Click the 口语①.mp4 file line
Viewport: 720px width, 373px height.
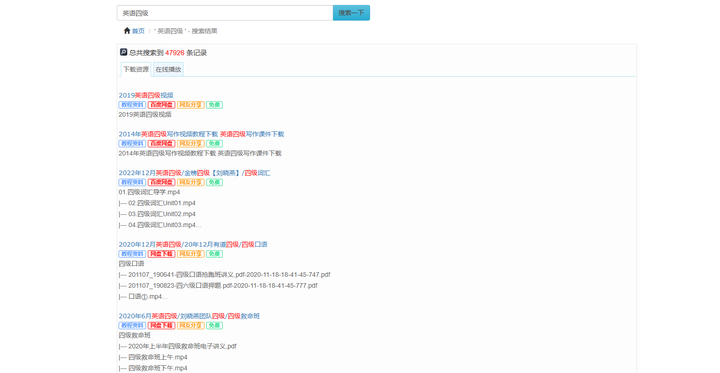click(x=143, y=297)
